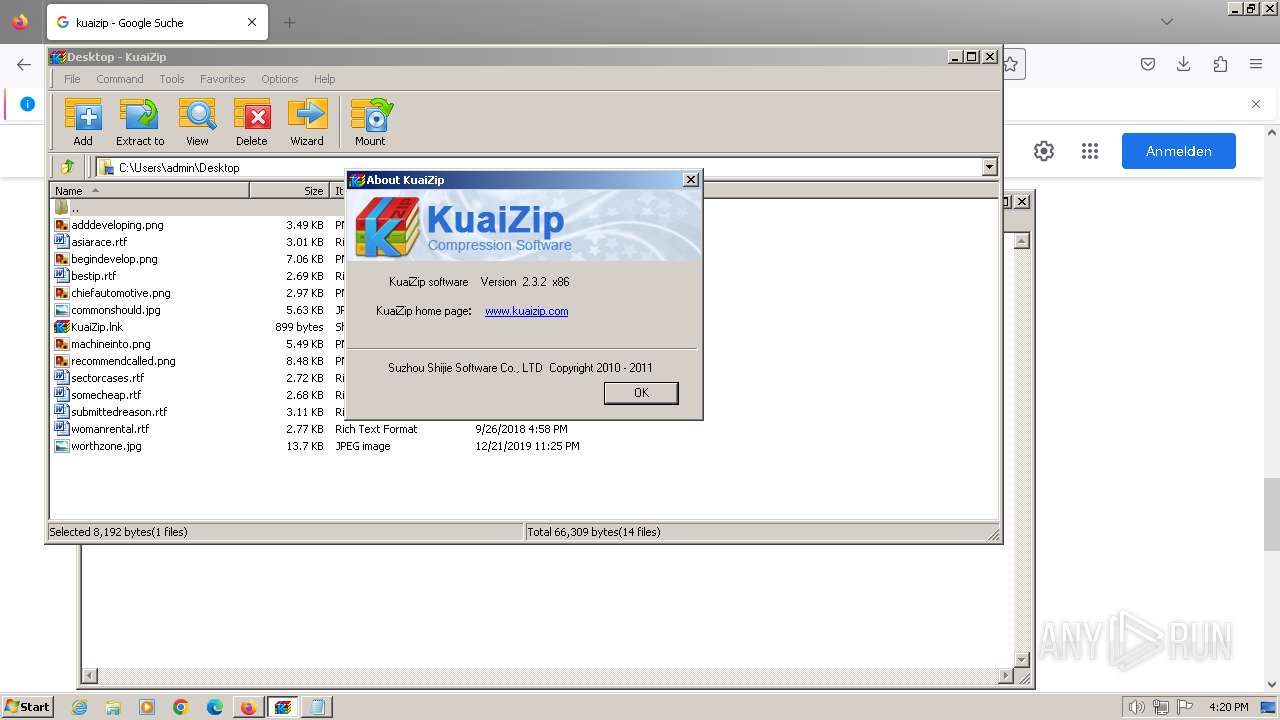Click the Add archive toolbar icon
Image resolution: width=1280 pixels, height=720 pixels.
click(x=83, y=122)
